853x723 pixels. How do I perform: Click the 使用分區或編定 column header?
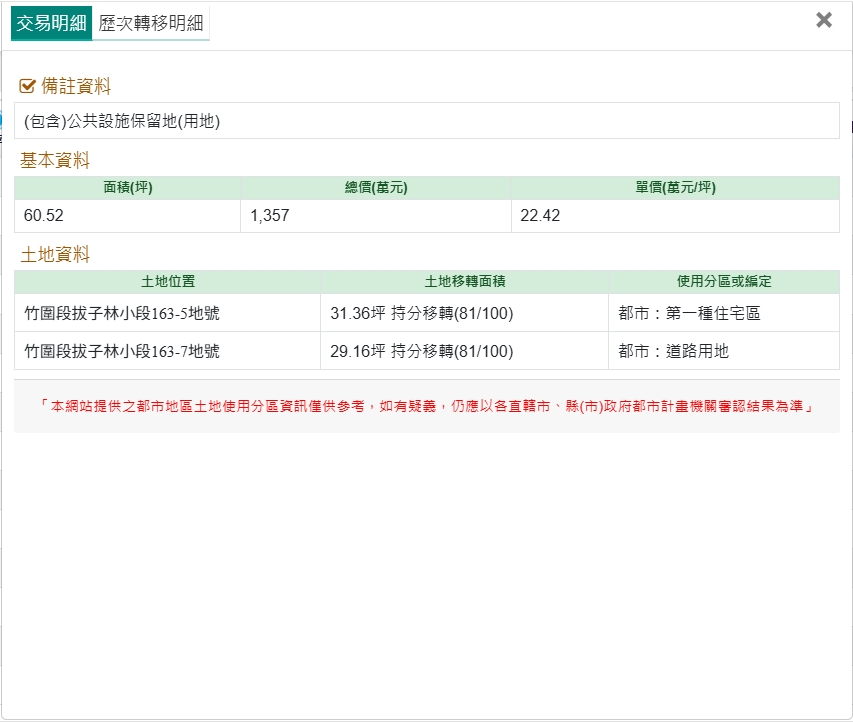pyautogui.click(x=724, y=282)
